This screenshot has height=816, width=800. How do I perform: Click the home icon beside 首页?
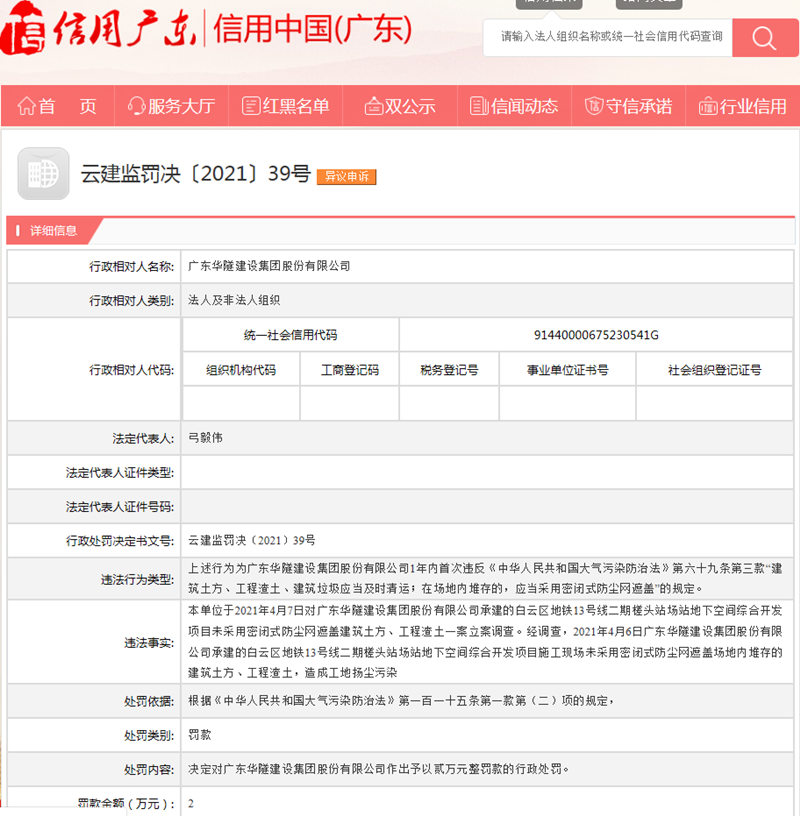[x=27, y=106]
